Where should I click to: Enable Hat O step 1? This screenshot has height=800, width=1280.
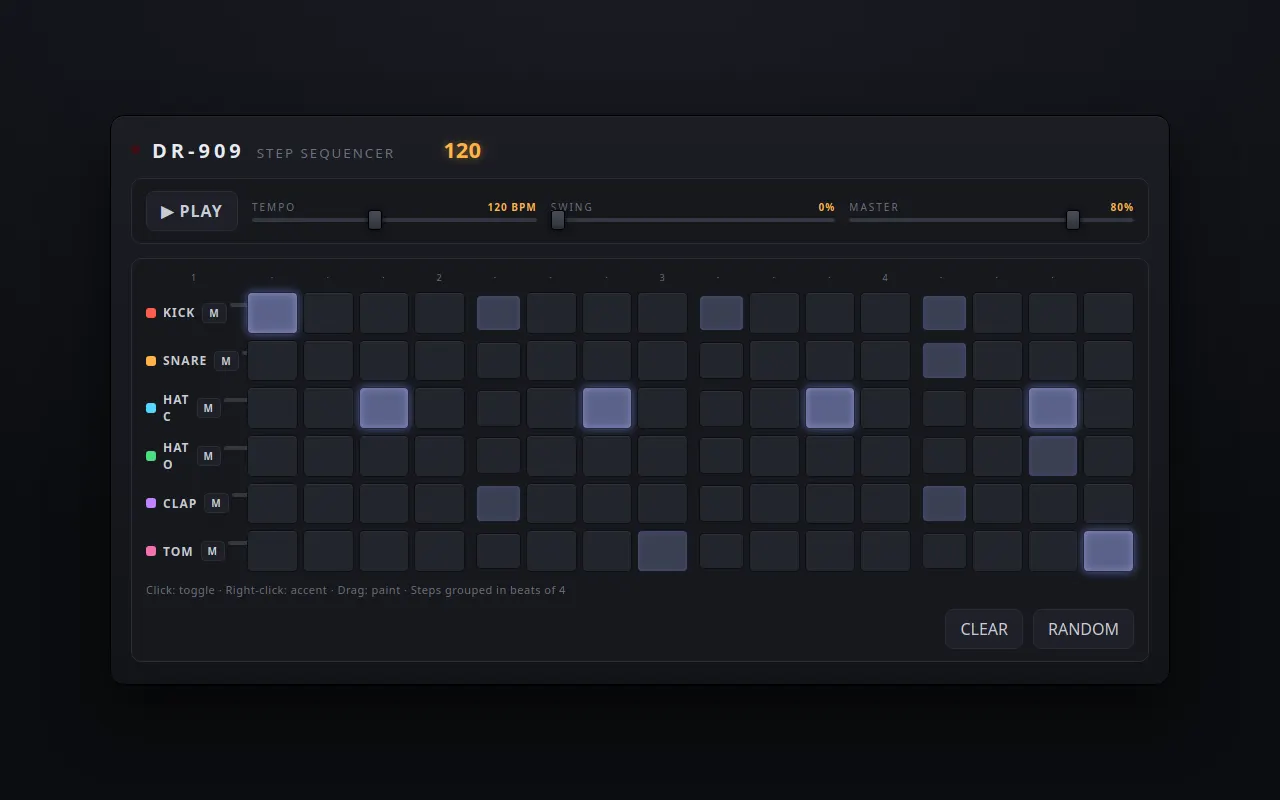(x=272, y=456)
